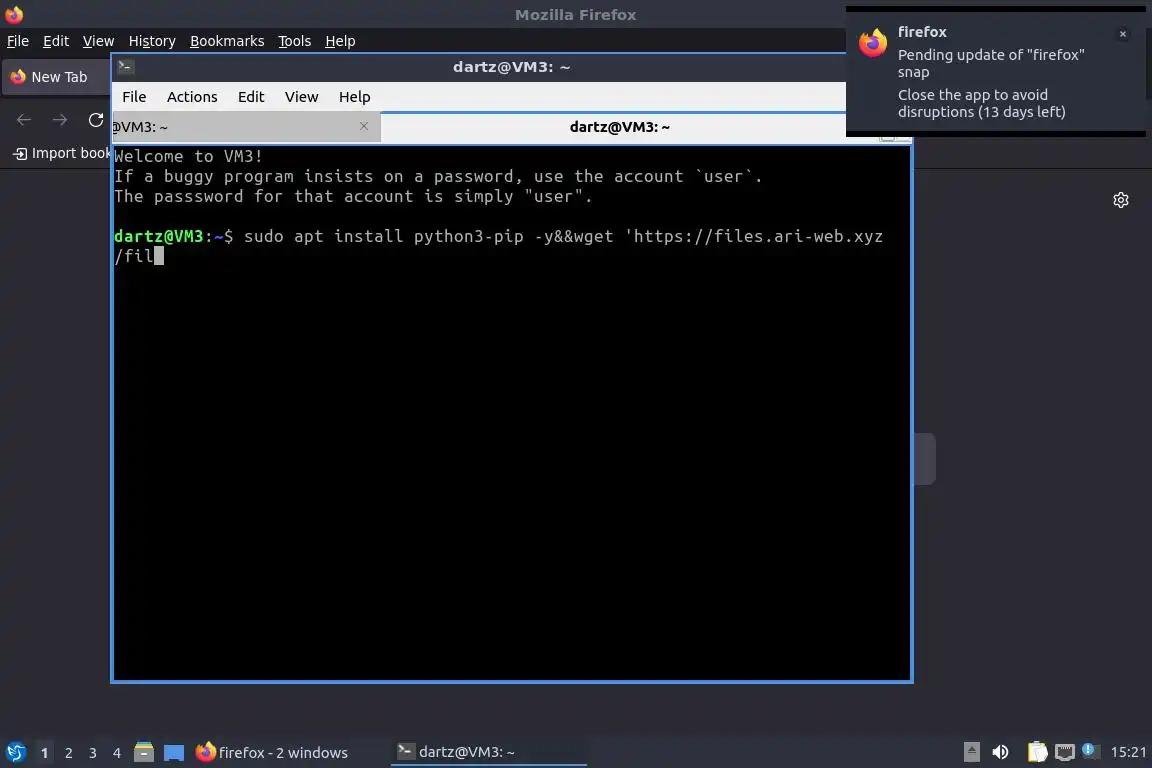1152x768 pixels.
Task: Close the first terminal tab
Action: coord(364,126)
